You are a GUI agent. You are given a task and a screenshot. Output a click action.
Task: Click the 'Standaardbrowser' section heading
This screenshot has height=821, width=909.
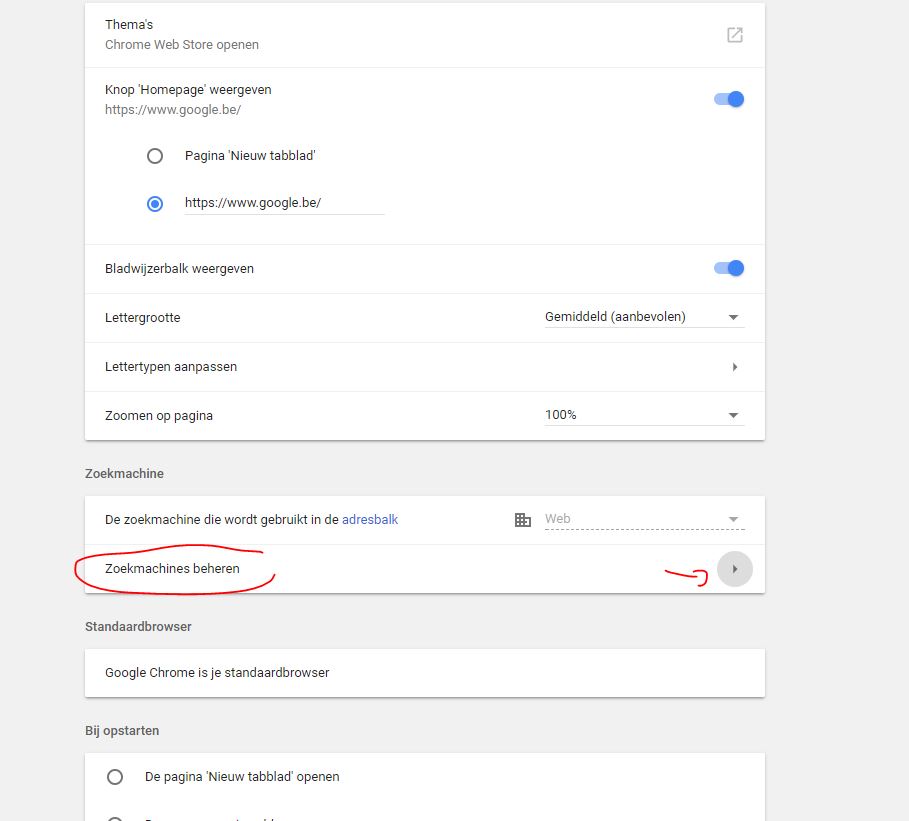pos(138,627)
